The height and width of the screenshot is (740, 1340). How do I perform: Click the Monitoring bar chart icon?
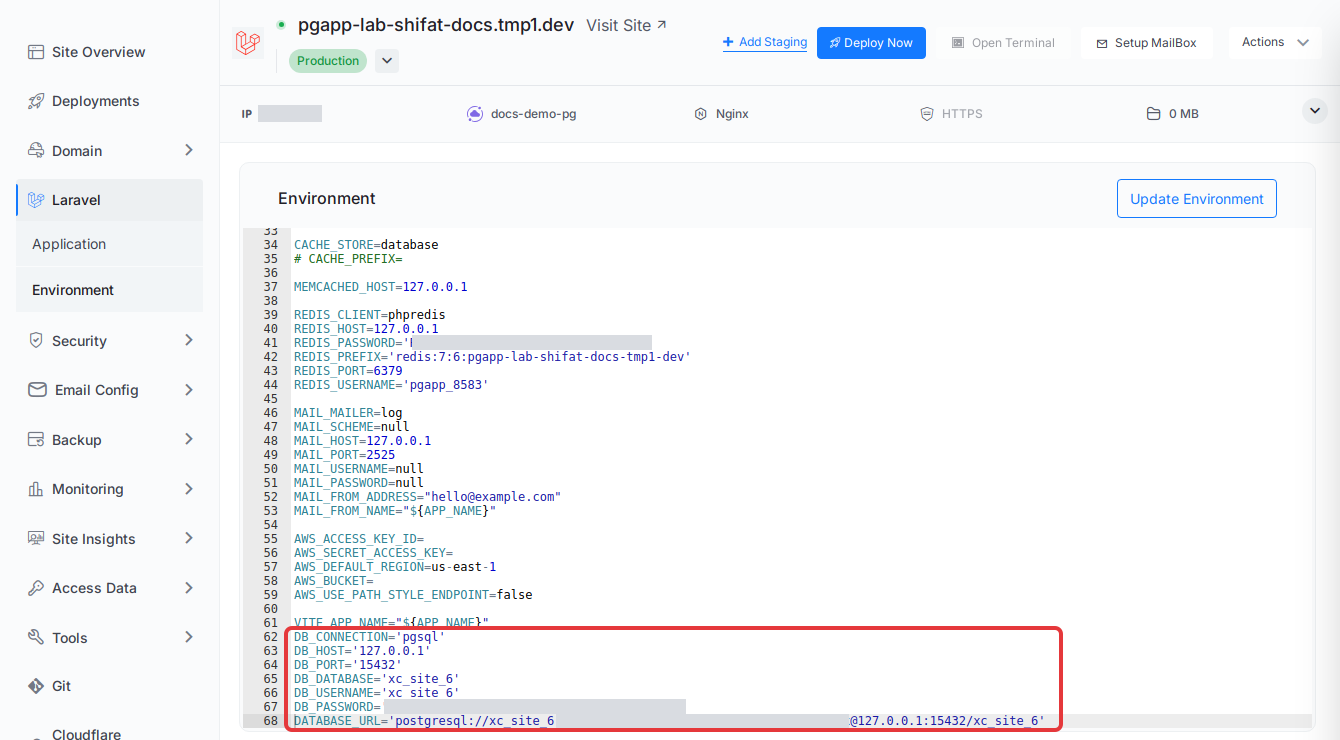click(x=36, y=489)
